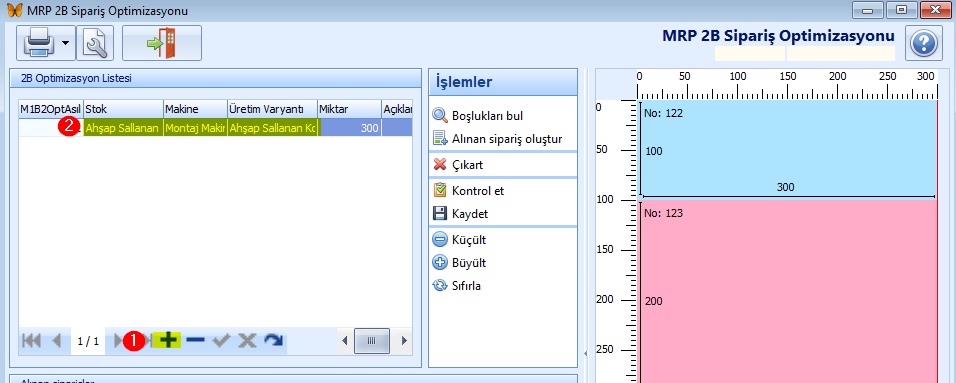The height and width of the screenshot is (383, 956).
Task: Cancel edit with X navigator button
Action: 247,340
